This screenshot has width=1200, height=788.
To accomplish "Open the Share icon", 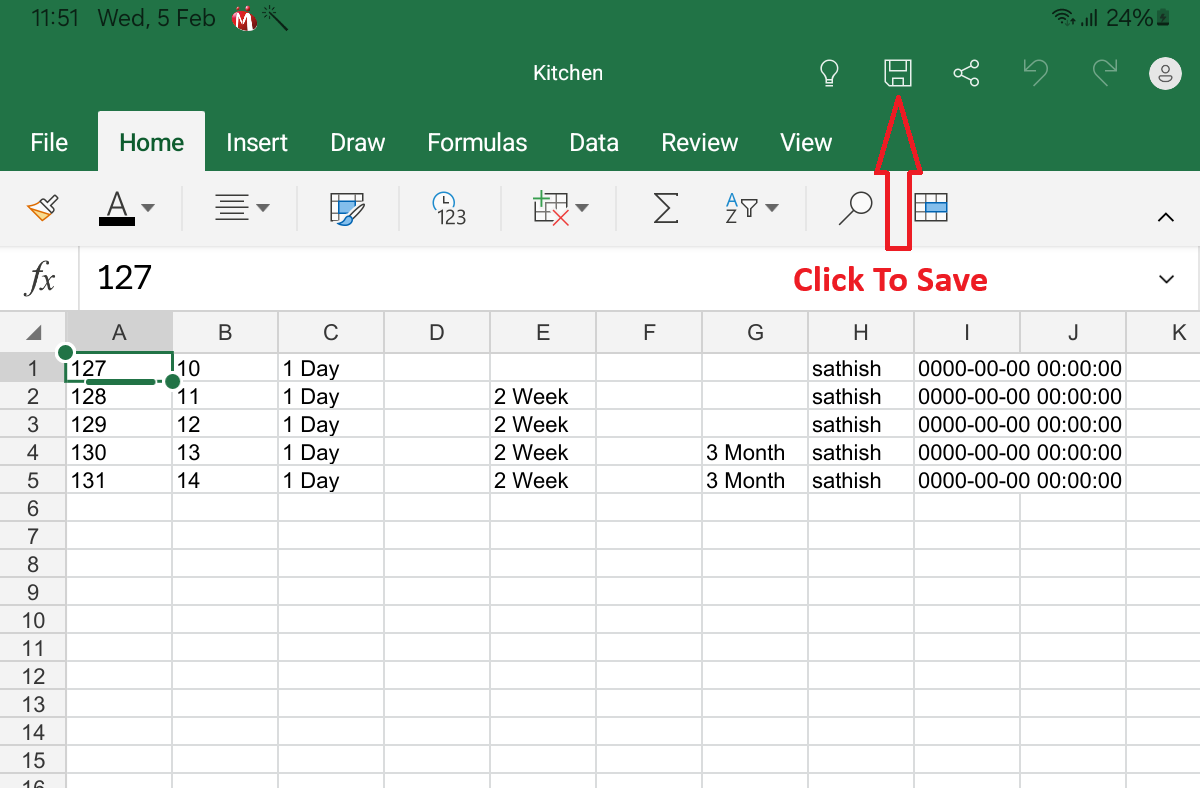I will tap(966, 73).
